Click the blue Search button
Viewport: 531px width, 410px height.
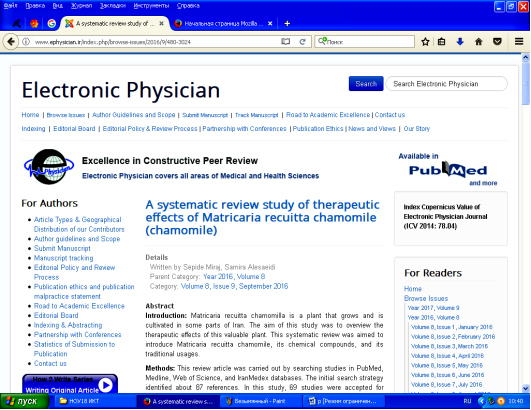pyautogui.click(x=366, y=84)
